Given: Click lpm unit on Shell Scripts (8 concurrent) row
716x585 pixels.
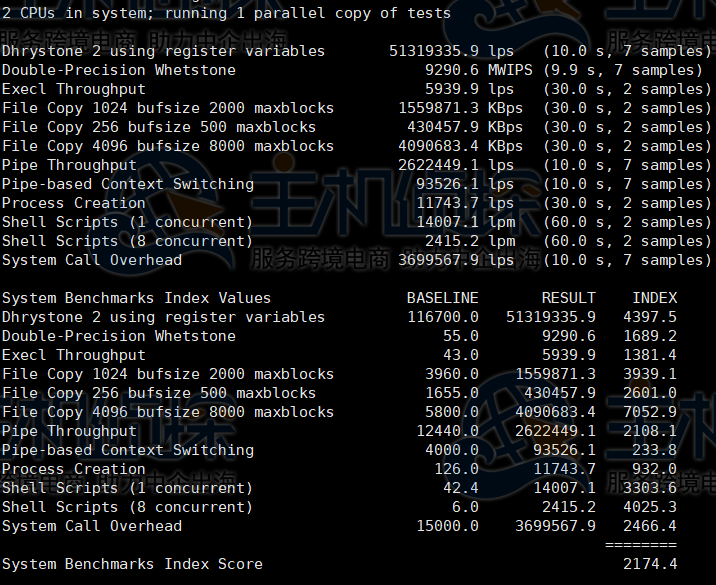Looking at the screenshot, I should point(501,241).
